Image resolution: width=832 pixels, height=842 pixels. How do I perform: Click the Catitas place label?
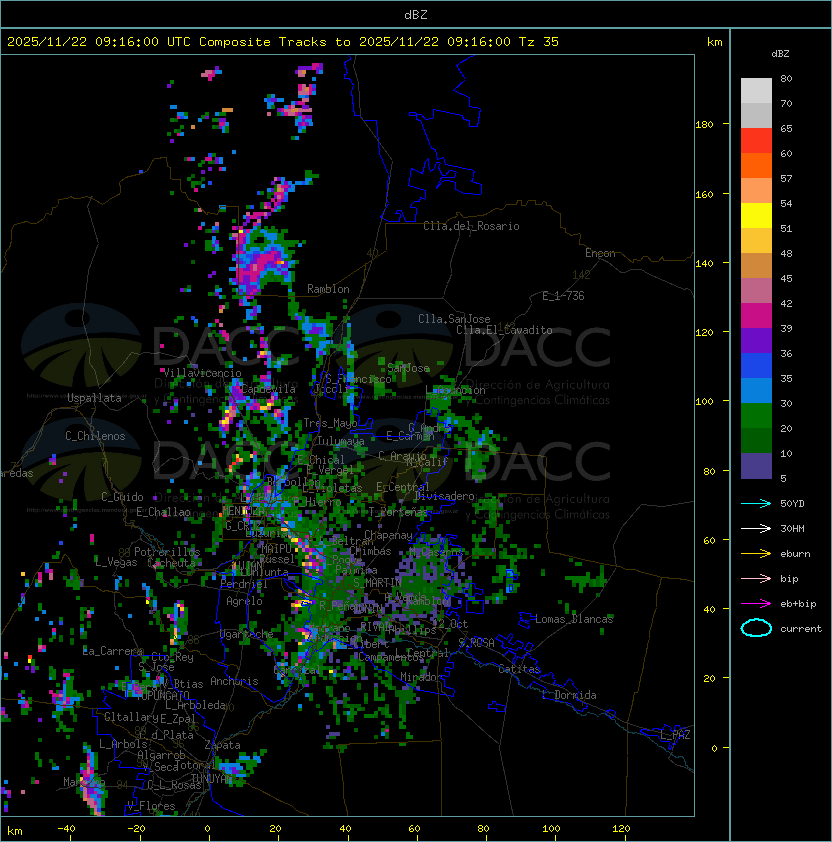click(519, 669)
